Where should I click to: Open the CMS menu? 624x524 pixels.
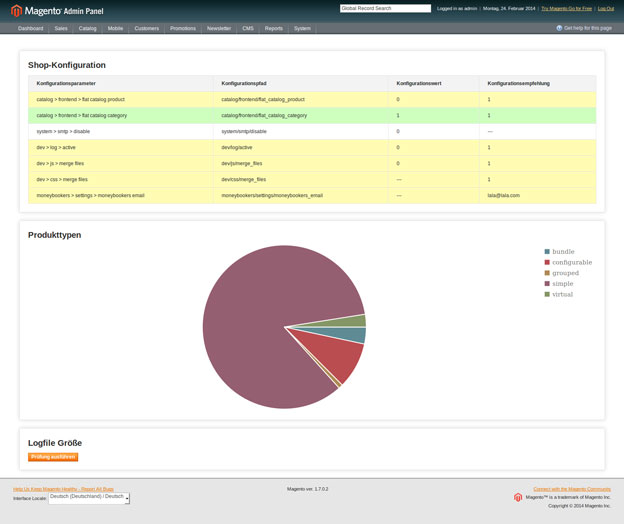pyautogui.click(x=248, y=28)
